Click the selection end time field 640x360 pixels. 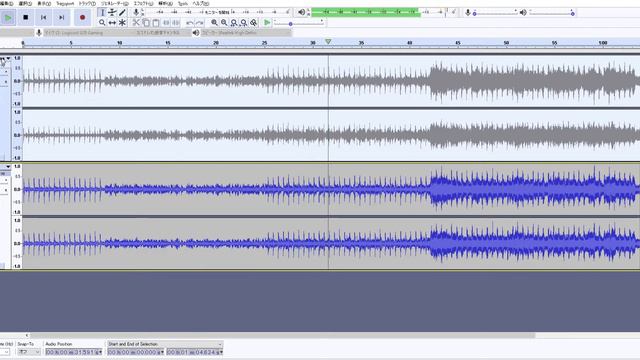tap(195, 352)
